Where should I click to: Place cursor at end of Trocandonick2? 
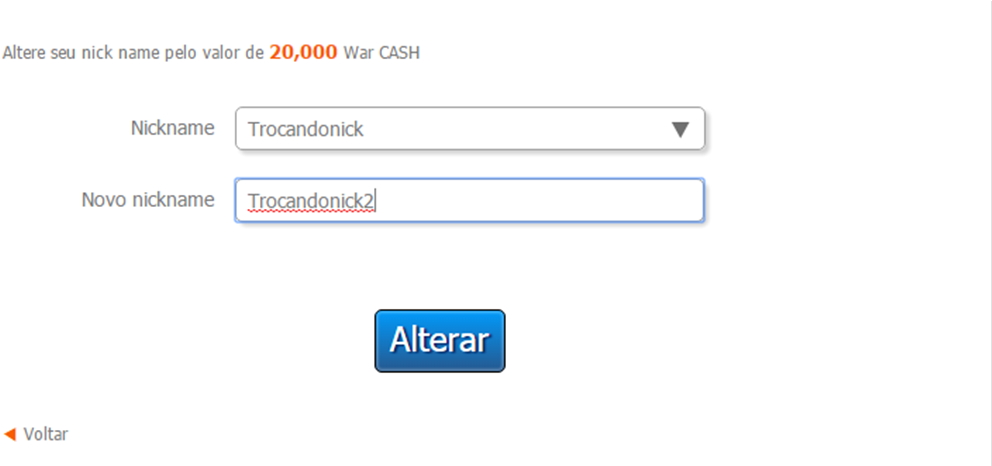[x=376, y=201]
